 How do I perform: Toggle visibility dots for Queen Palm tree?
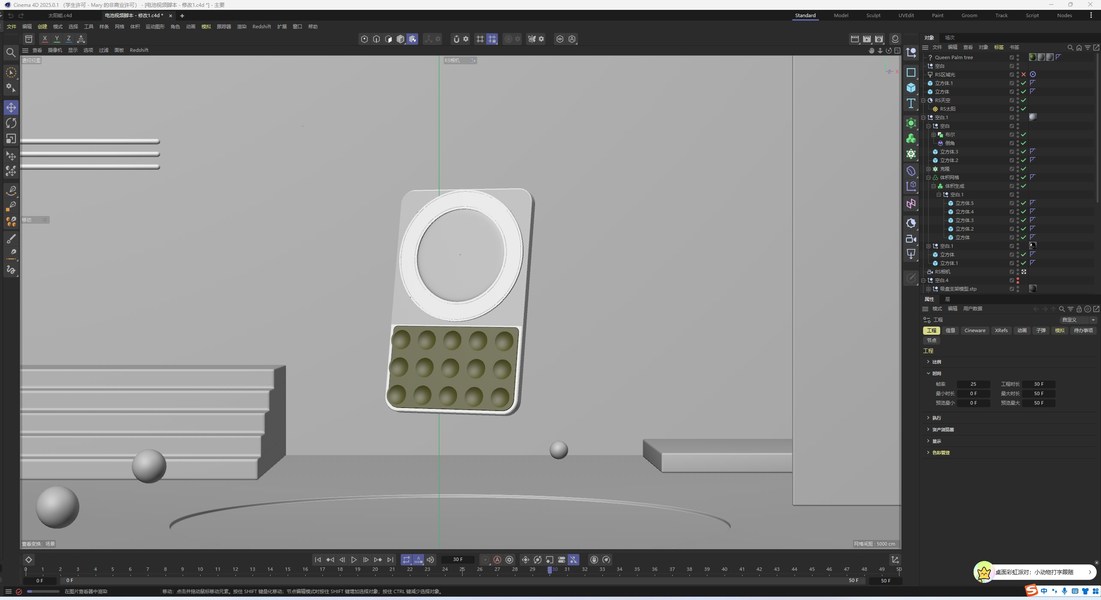coord(1018,58)
